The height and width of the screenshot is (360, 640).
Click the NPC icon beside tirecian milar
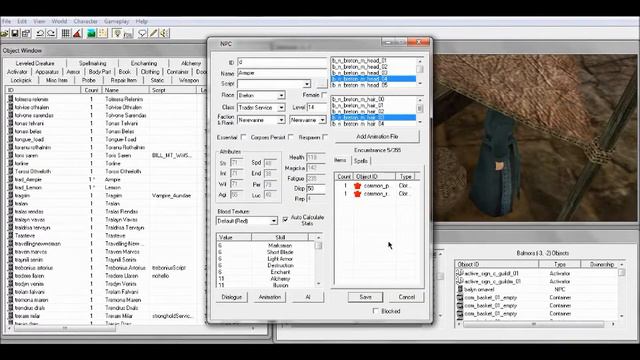click(11, 316)
